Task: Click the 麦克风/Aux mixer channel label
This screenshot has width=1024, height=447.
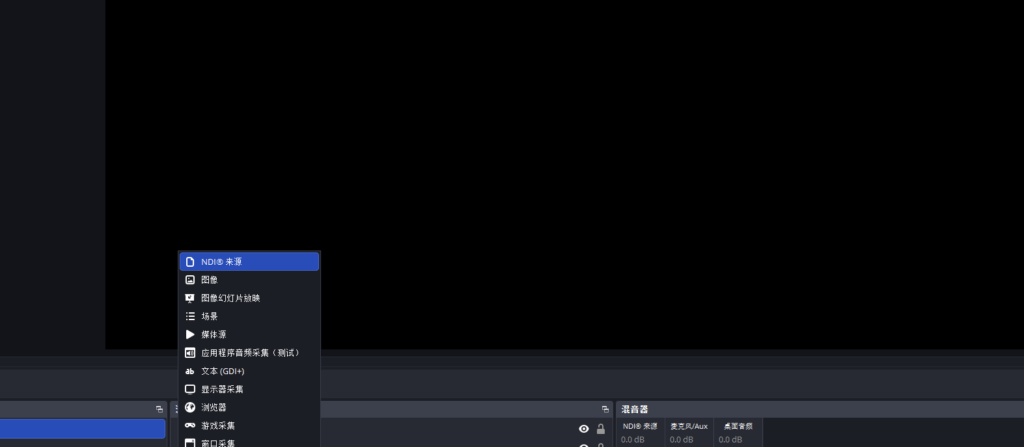Action: point(688,426)
